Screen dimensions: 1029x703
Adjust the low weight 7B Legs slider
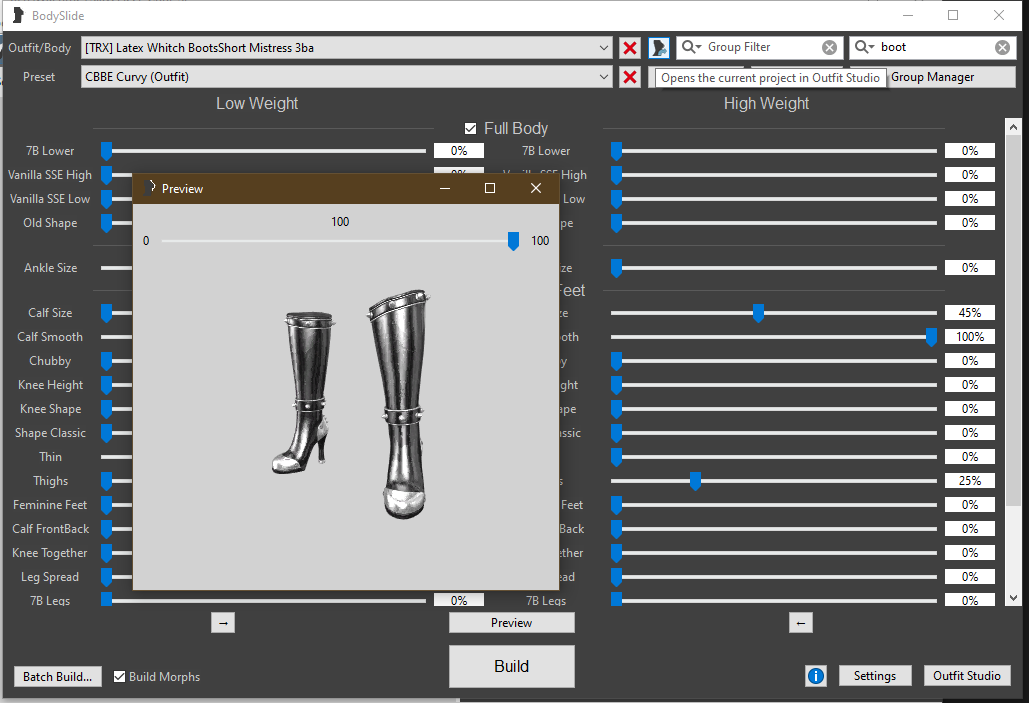[x=106, y=599]
